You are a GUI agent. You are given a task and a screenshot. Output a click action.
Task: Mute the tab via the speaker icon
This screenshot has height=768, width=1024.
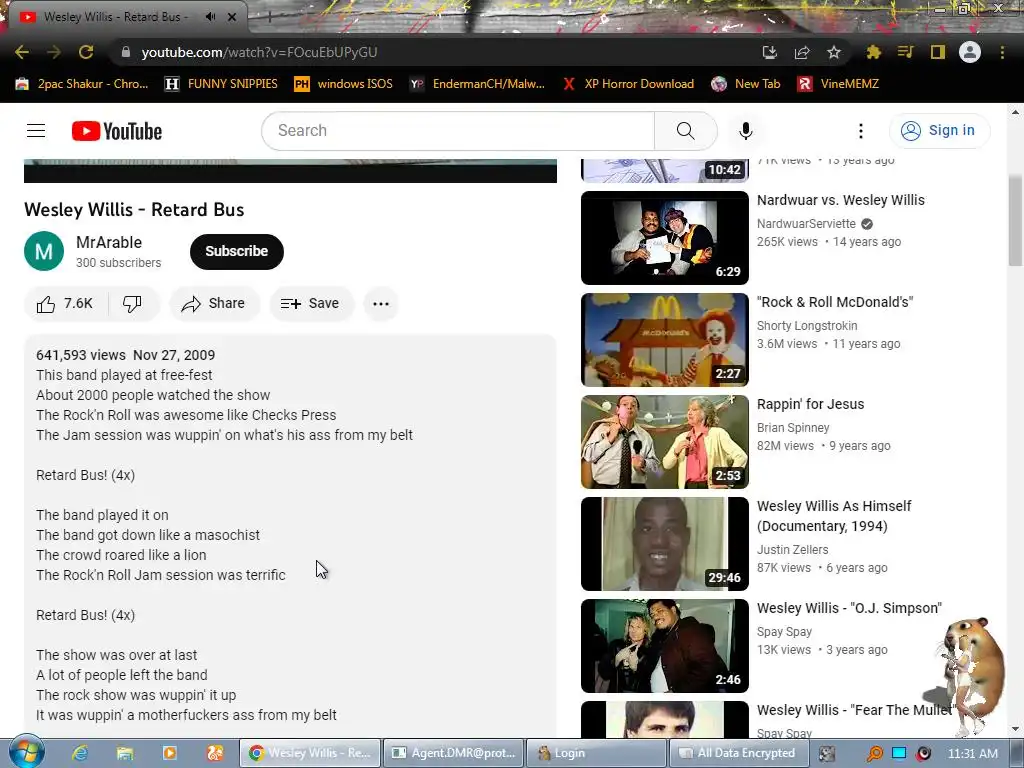point(210,17)
